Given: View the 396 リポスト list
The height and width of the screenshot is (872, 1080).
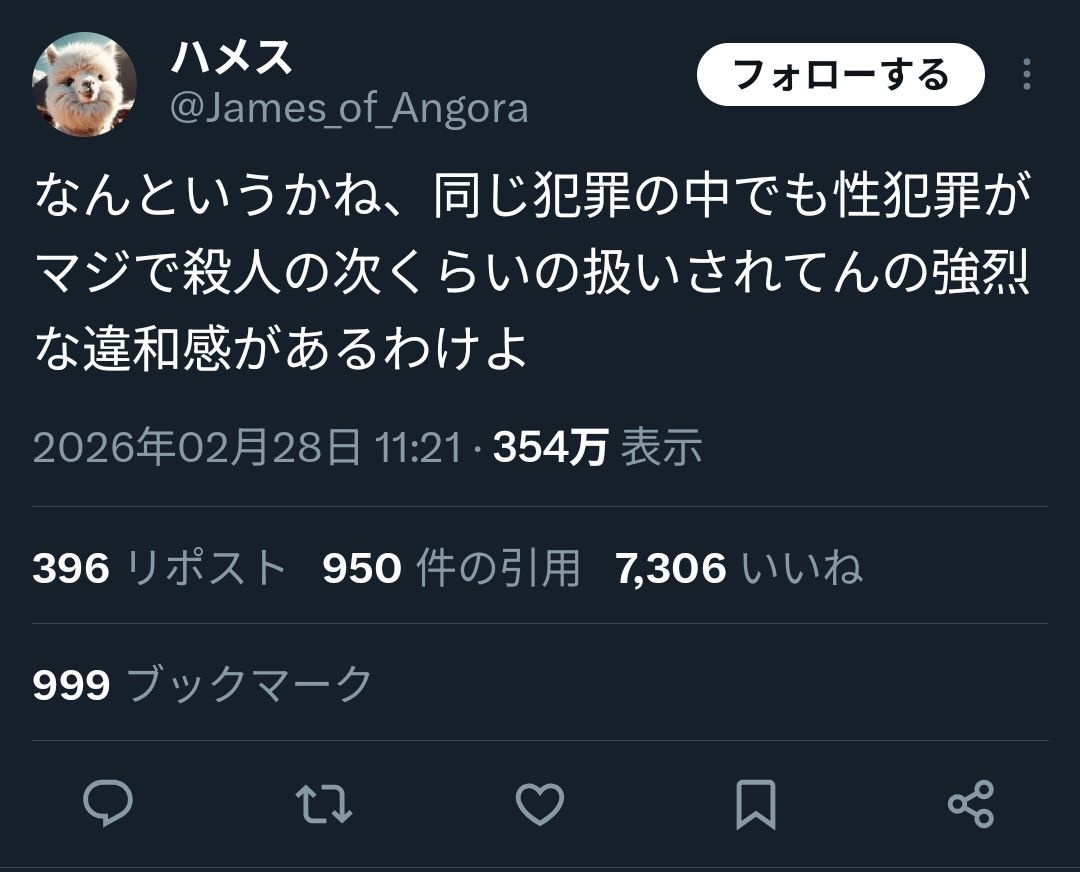Looking at the screenshot, I should click(x=159, y=568).
